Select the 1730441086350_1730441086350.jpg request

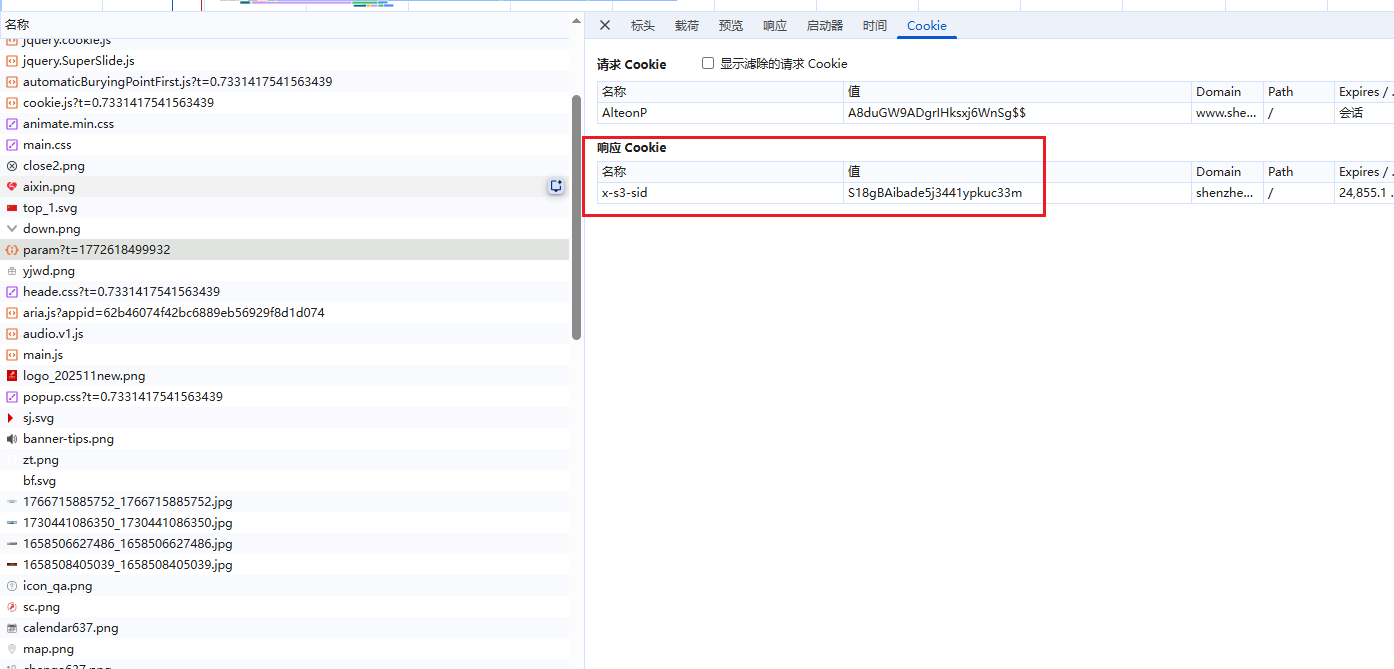[x=284, y=523]
